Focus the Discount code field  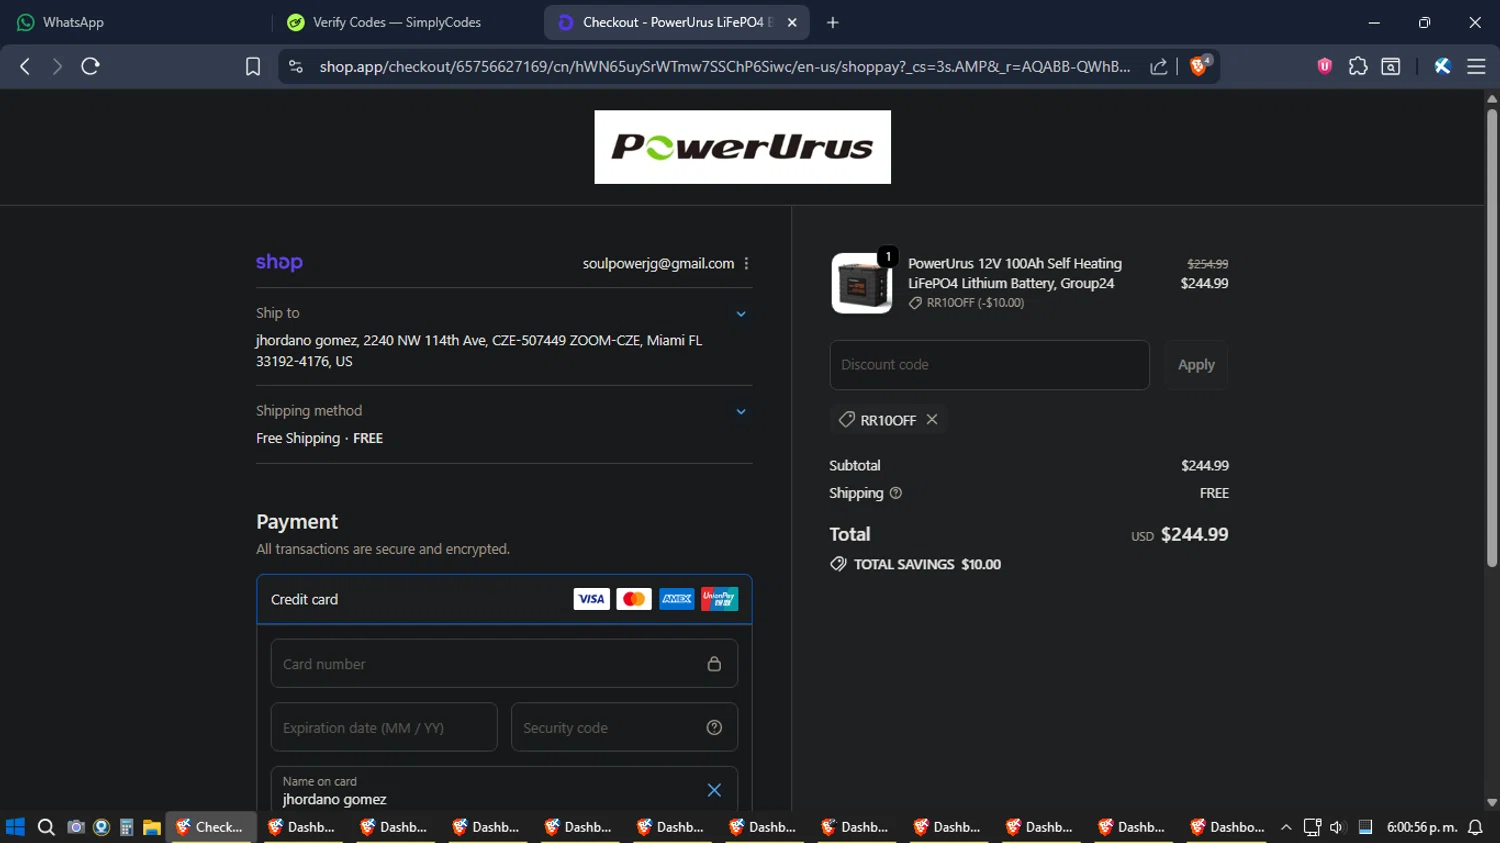(989, 365)
